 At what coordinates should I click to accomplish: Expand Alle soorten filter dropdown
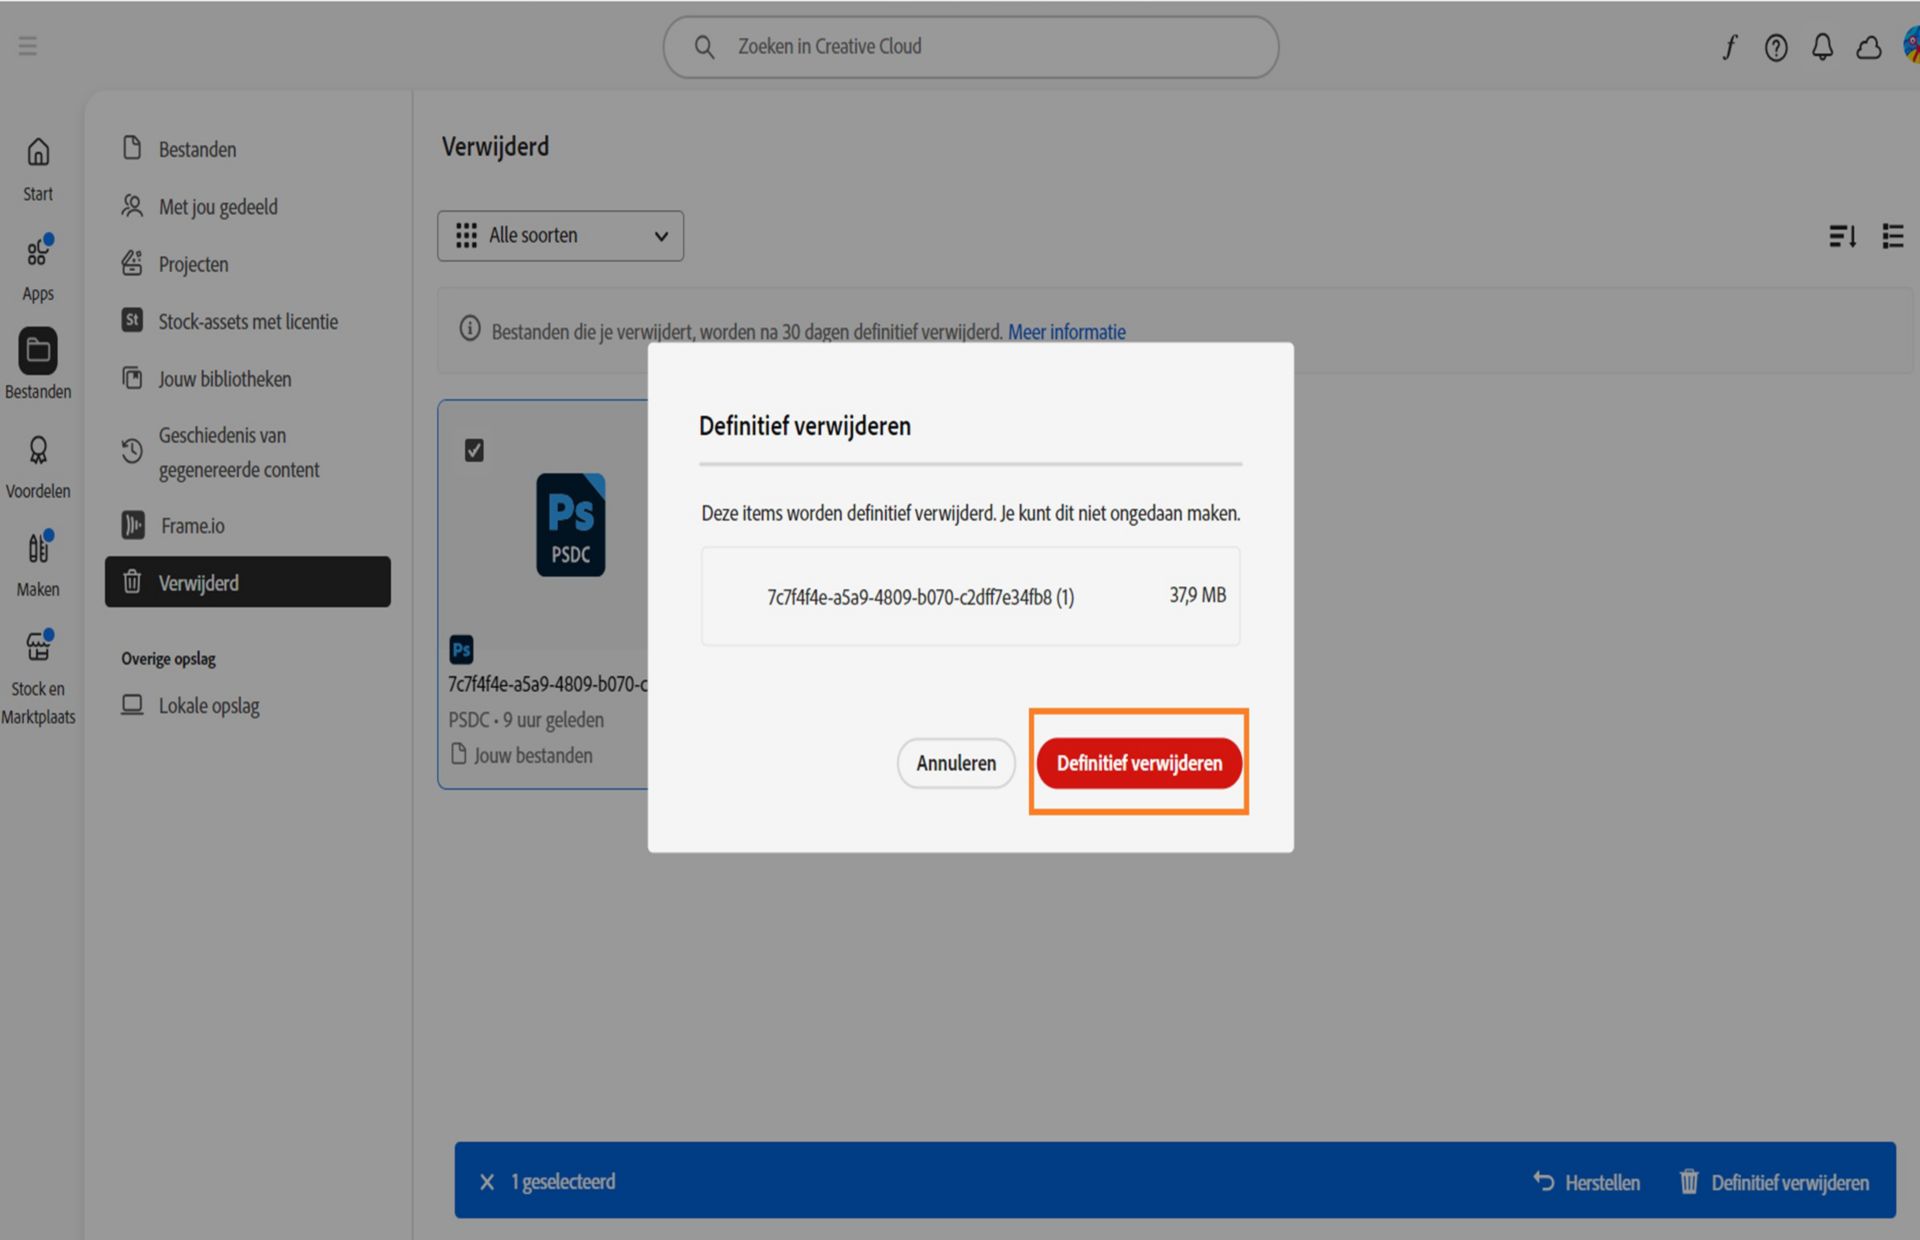(560, 236)
